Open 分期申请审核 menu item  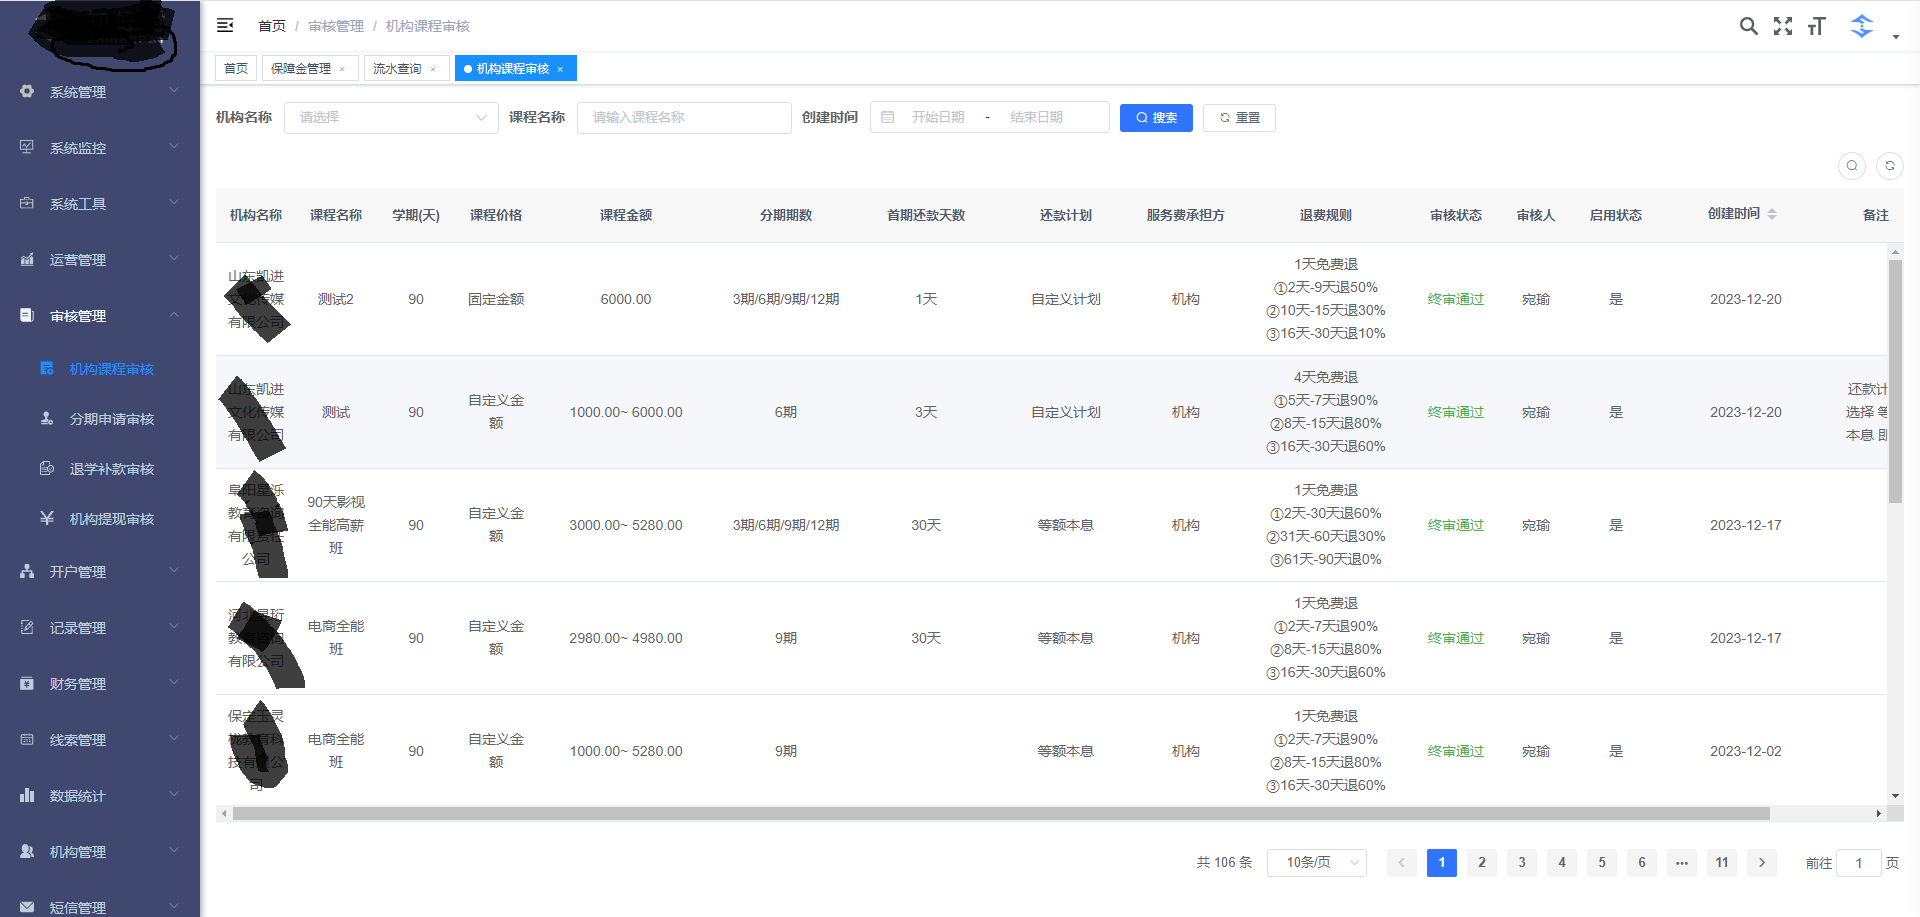coord(100,419)
